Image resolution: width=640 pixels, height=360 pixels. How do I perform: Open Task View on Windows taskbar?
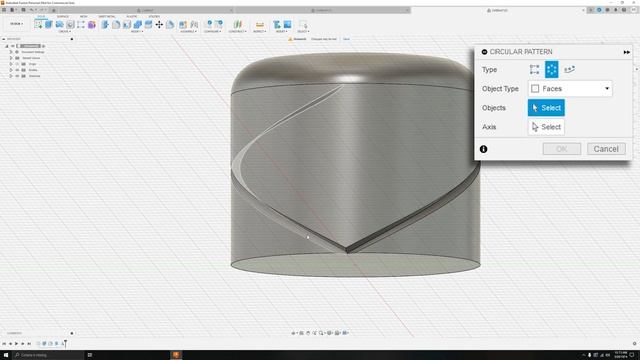pos(90,355)
